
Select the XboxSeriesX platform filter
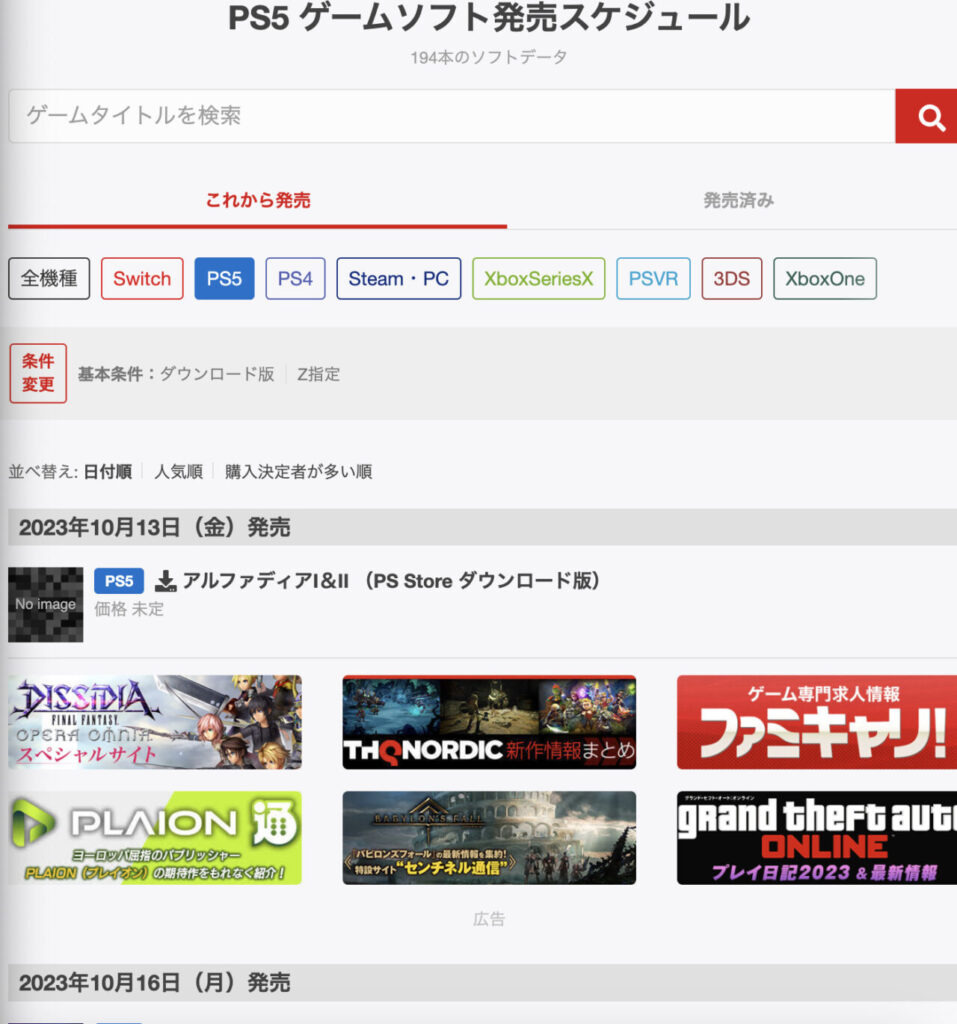(538, 279)
